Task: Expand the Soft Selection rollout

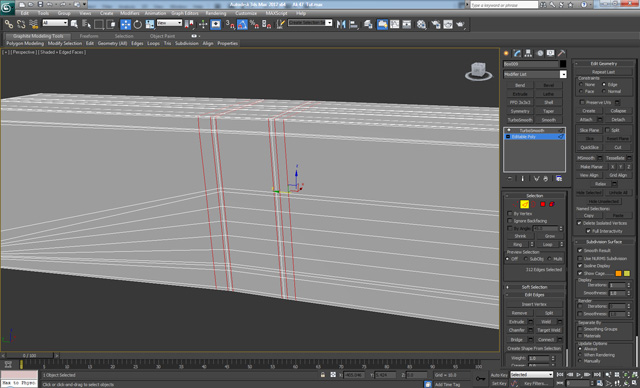Action: tap(534, 287)
